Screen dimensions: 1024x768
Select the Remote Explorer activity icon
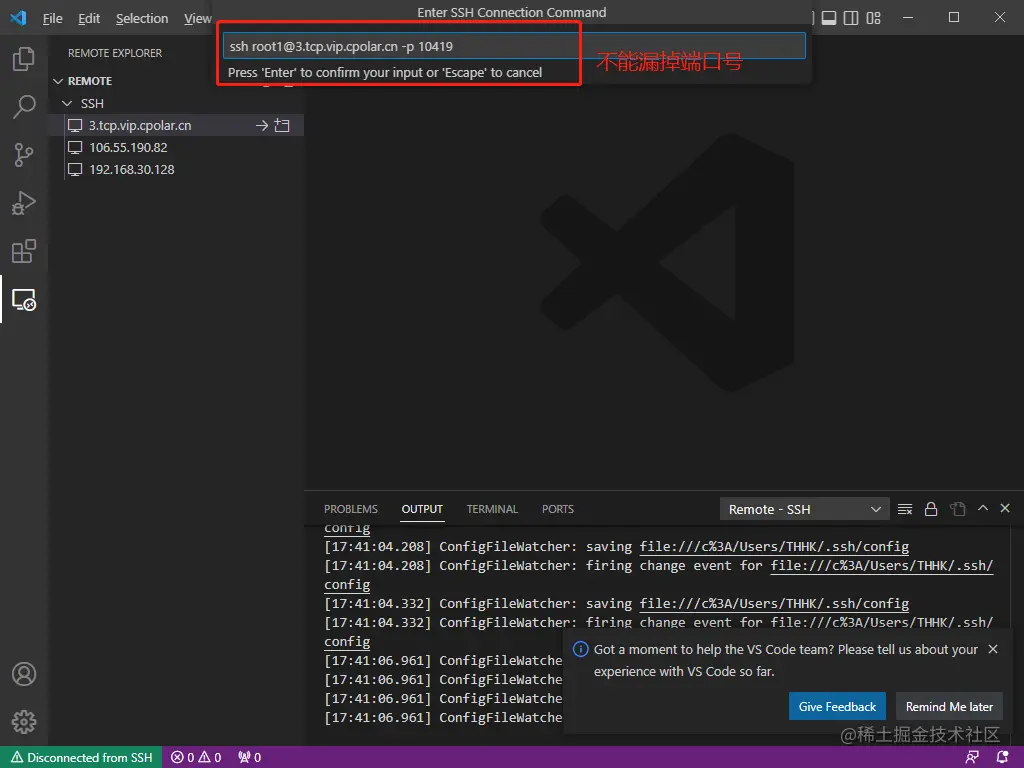coord(24,300)
